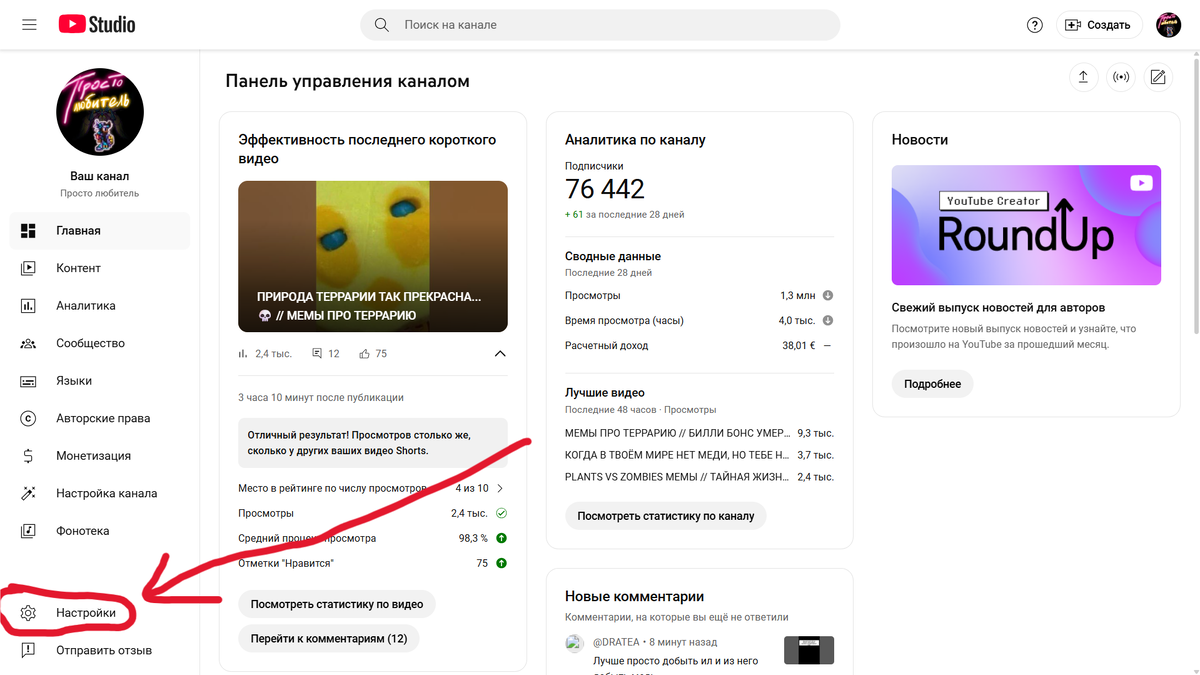Click the Настройки gear icon

28,613
